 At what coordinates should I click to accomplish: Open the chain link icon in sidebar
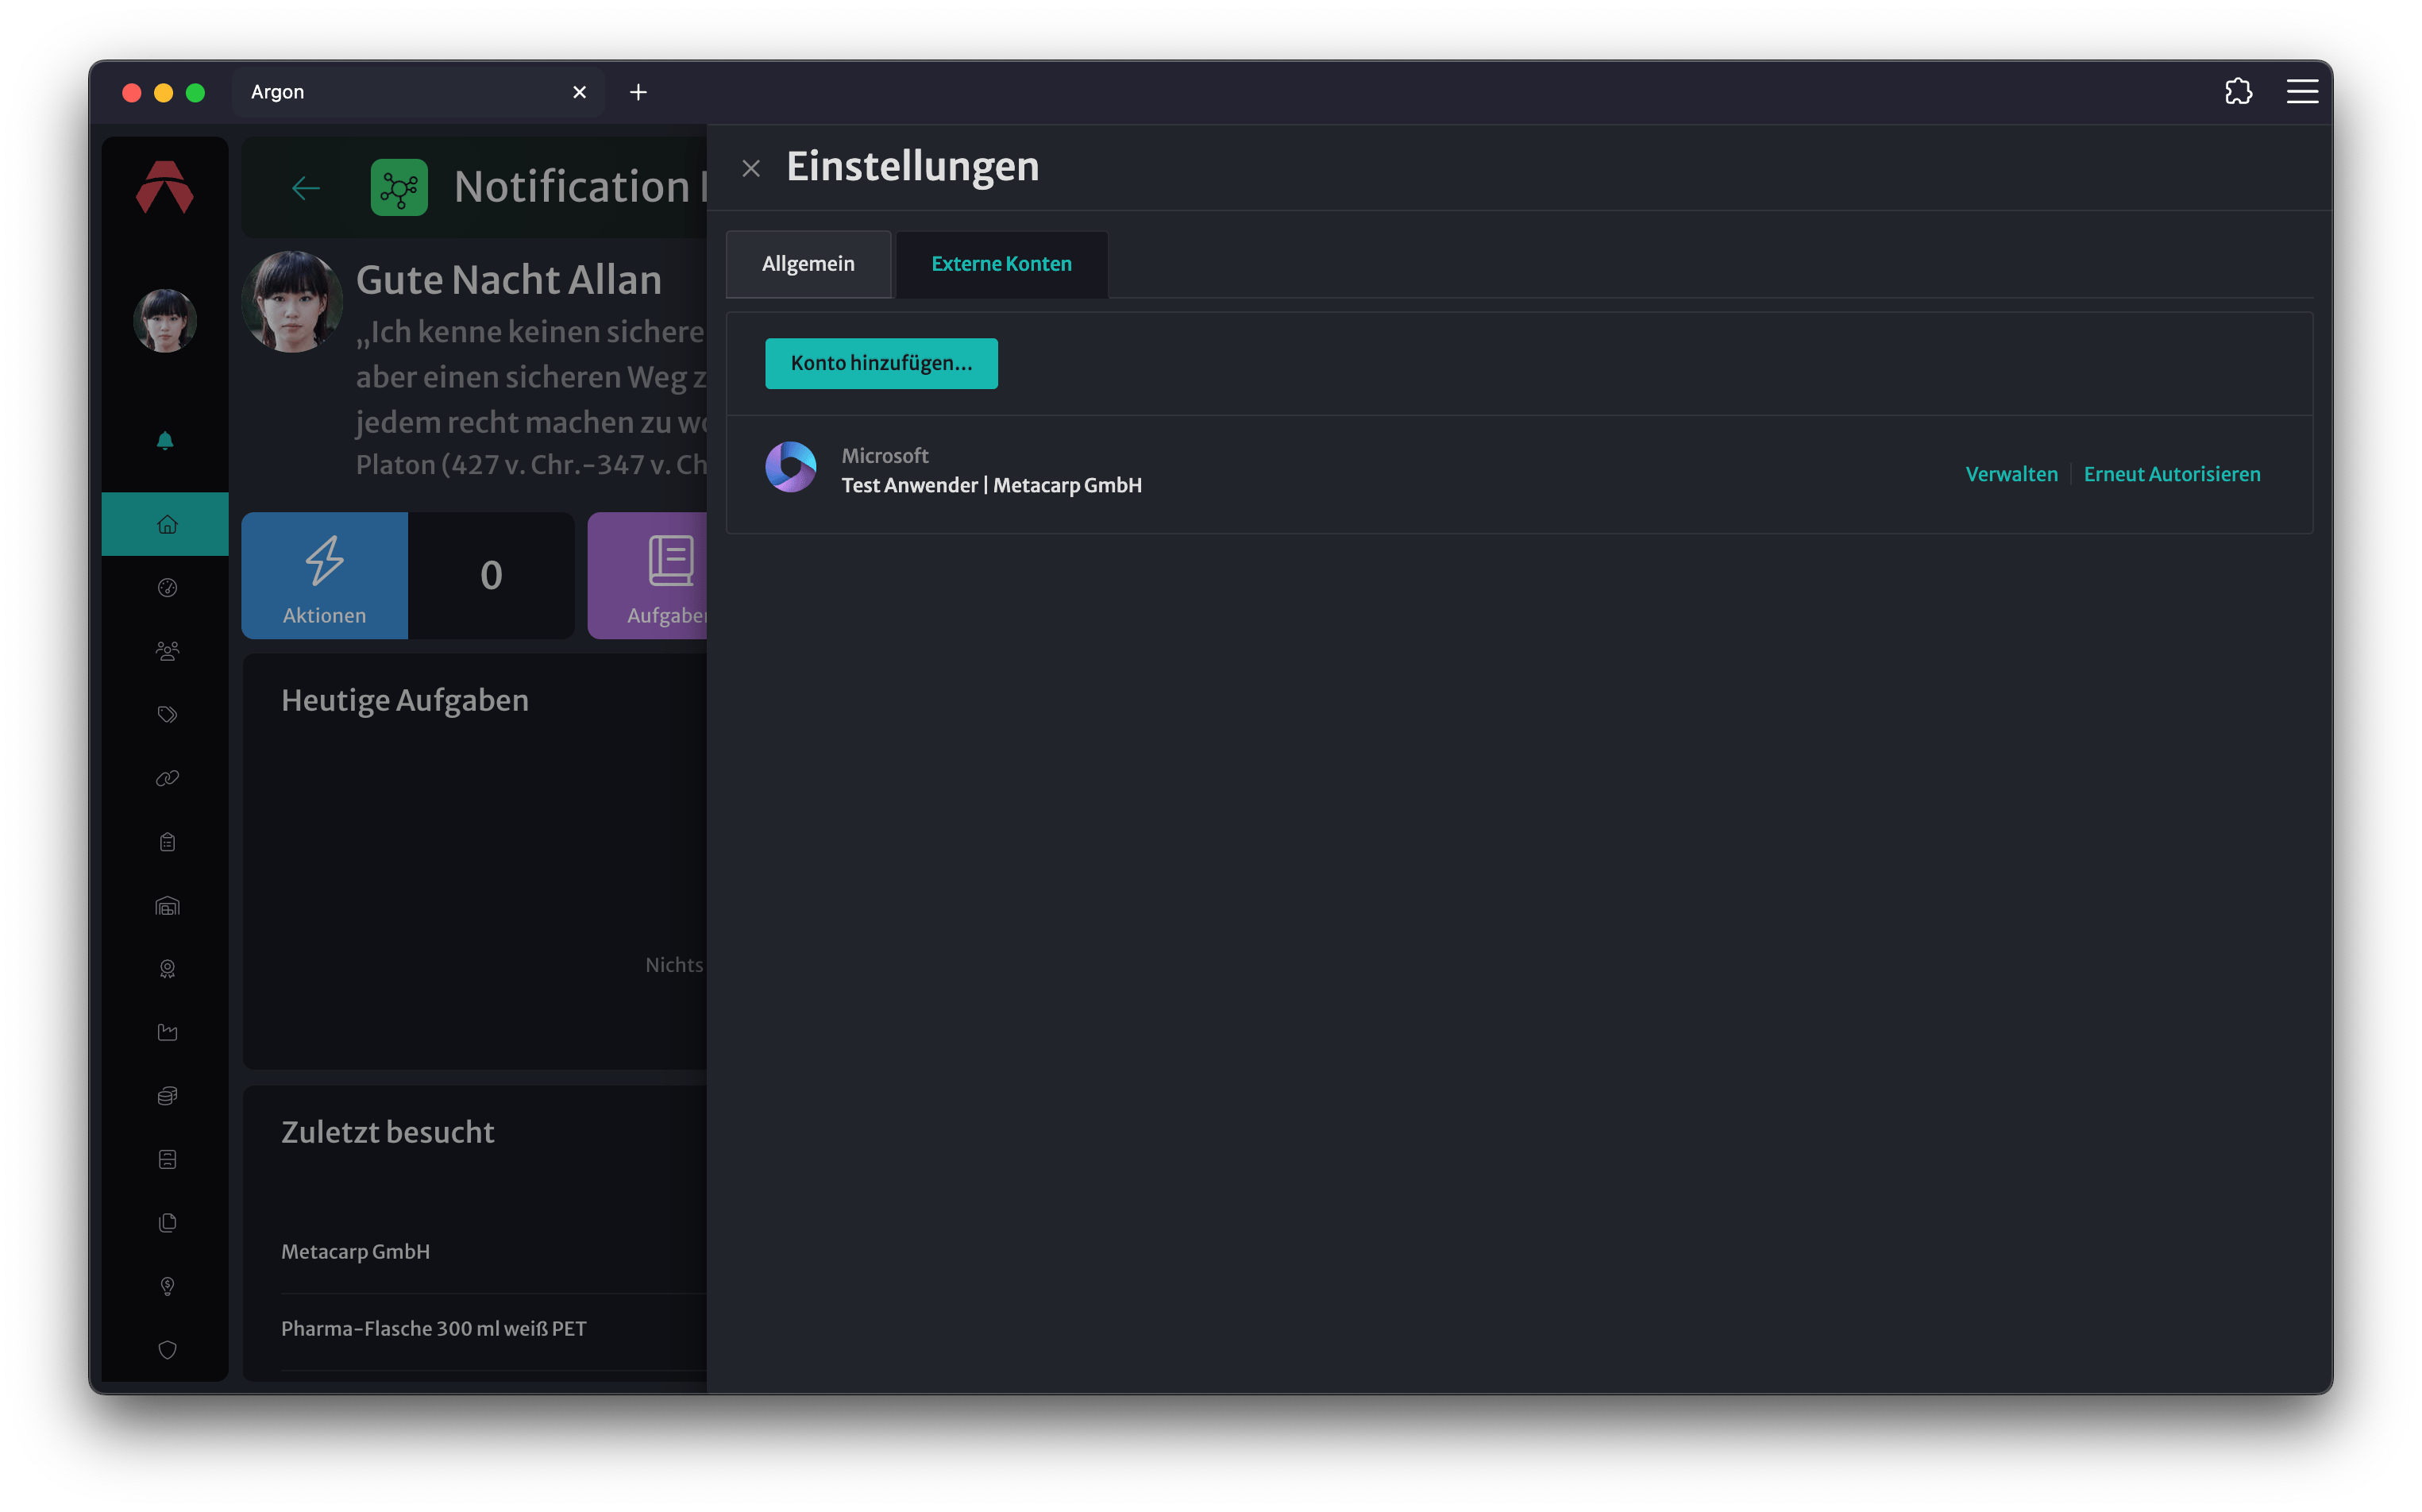[x=167, y=778]
